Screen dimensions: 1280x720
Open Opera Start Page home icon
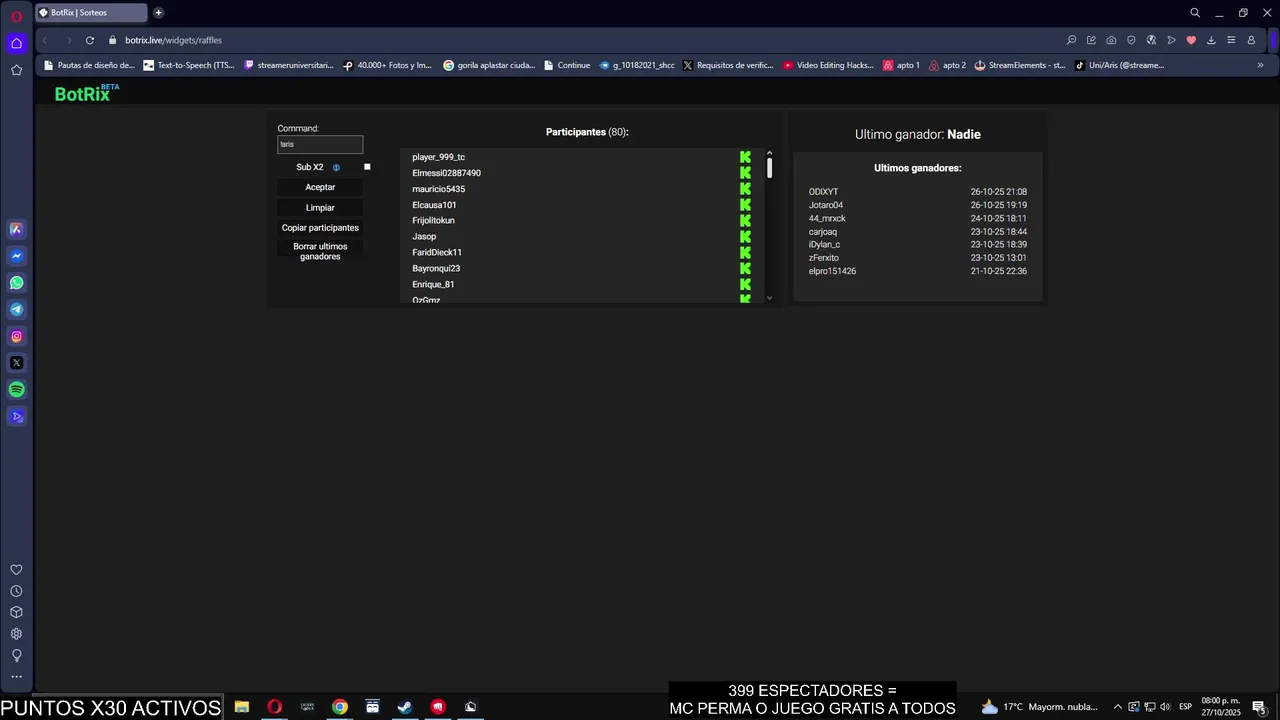[16, 43]
